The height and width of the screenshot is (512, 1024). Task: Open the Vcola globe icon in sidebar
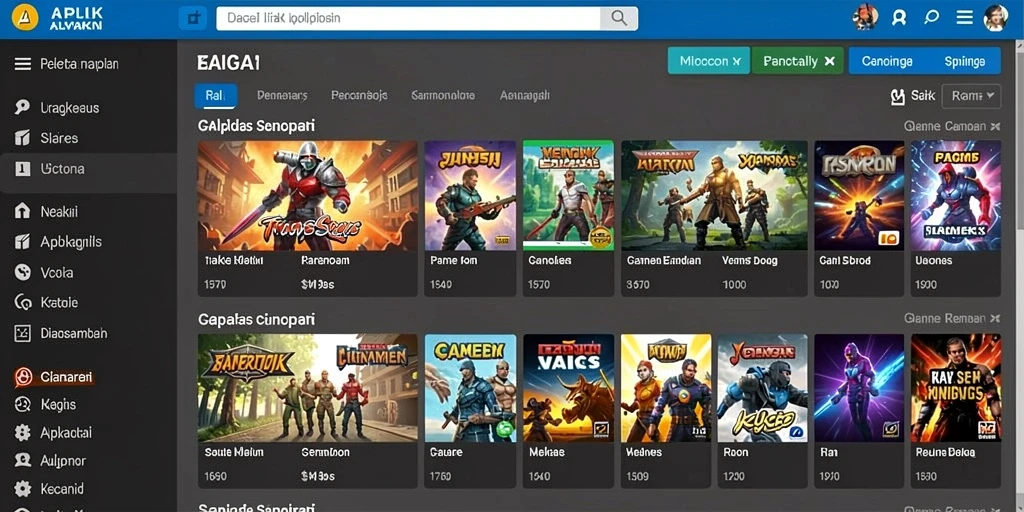23,272
